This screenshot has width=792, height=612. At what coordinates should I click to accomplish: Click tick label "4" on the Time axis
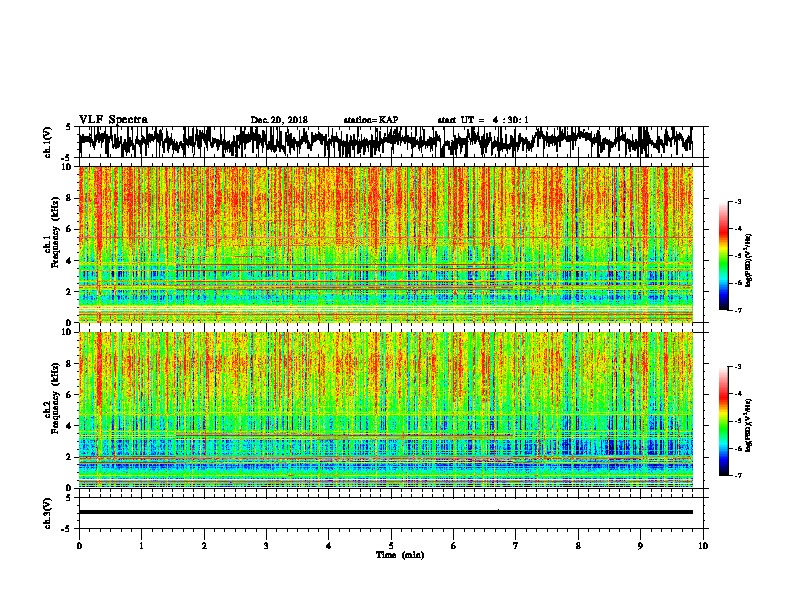[329, 545]
